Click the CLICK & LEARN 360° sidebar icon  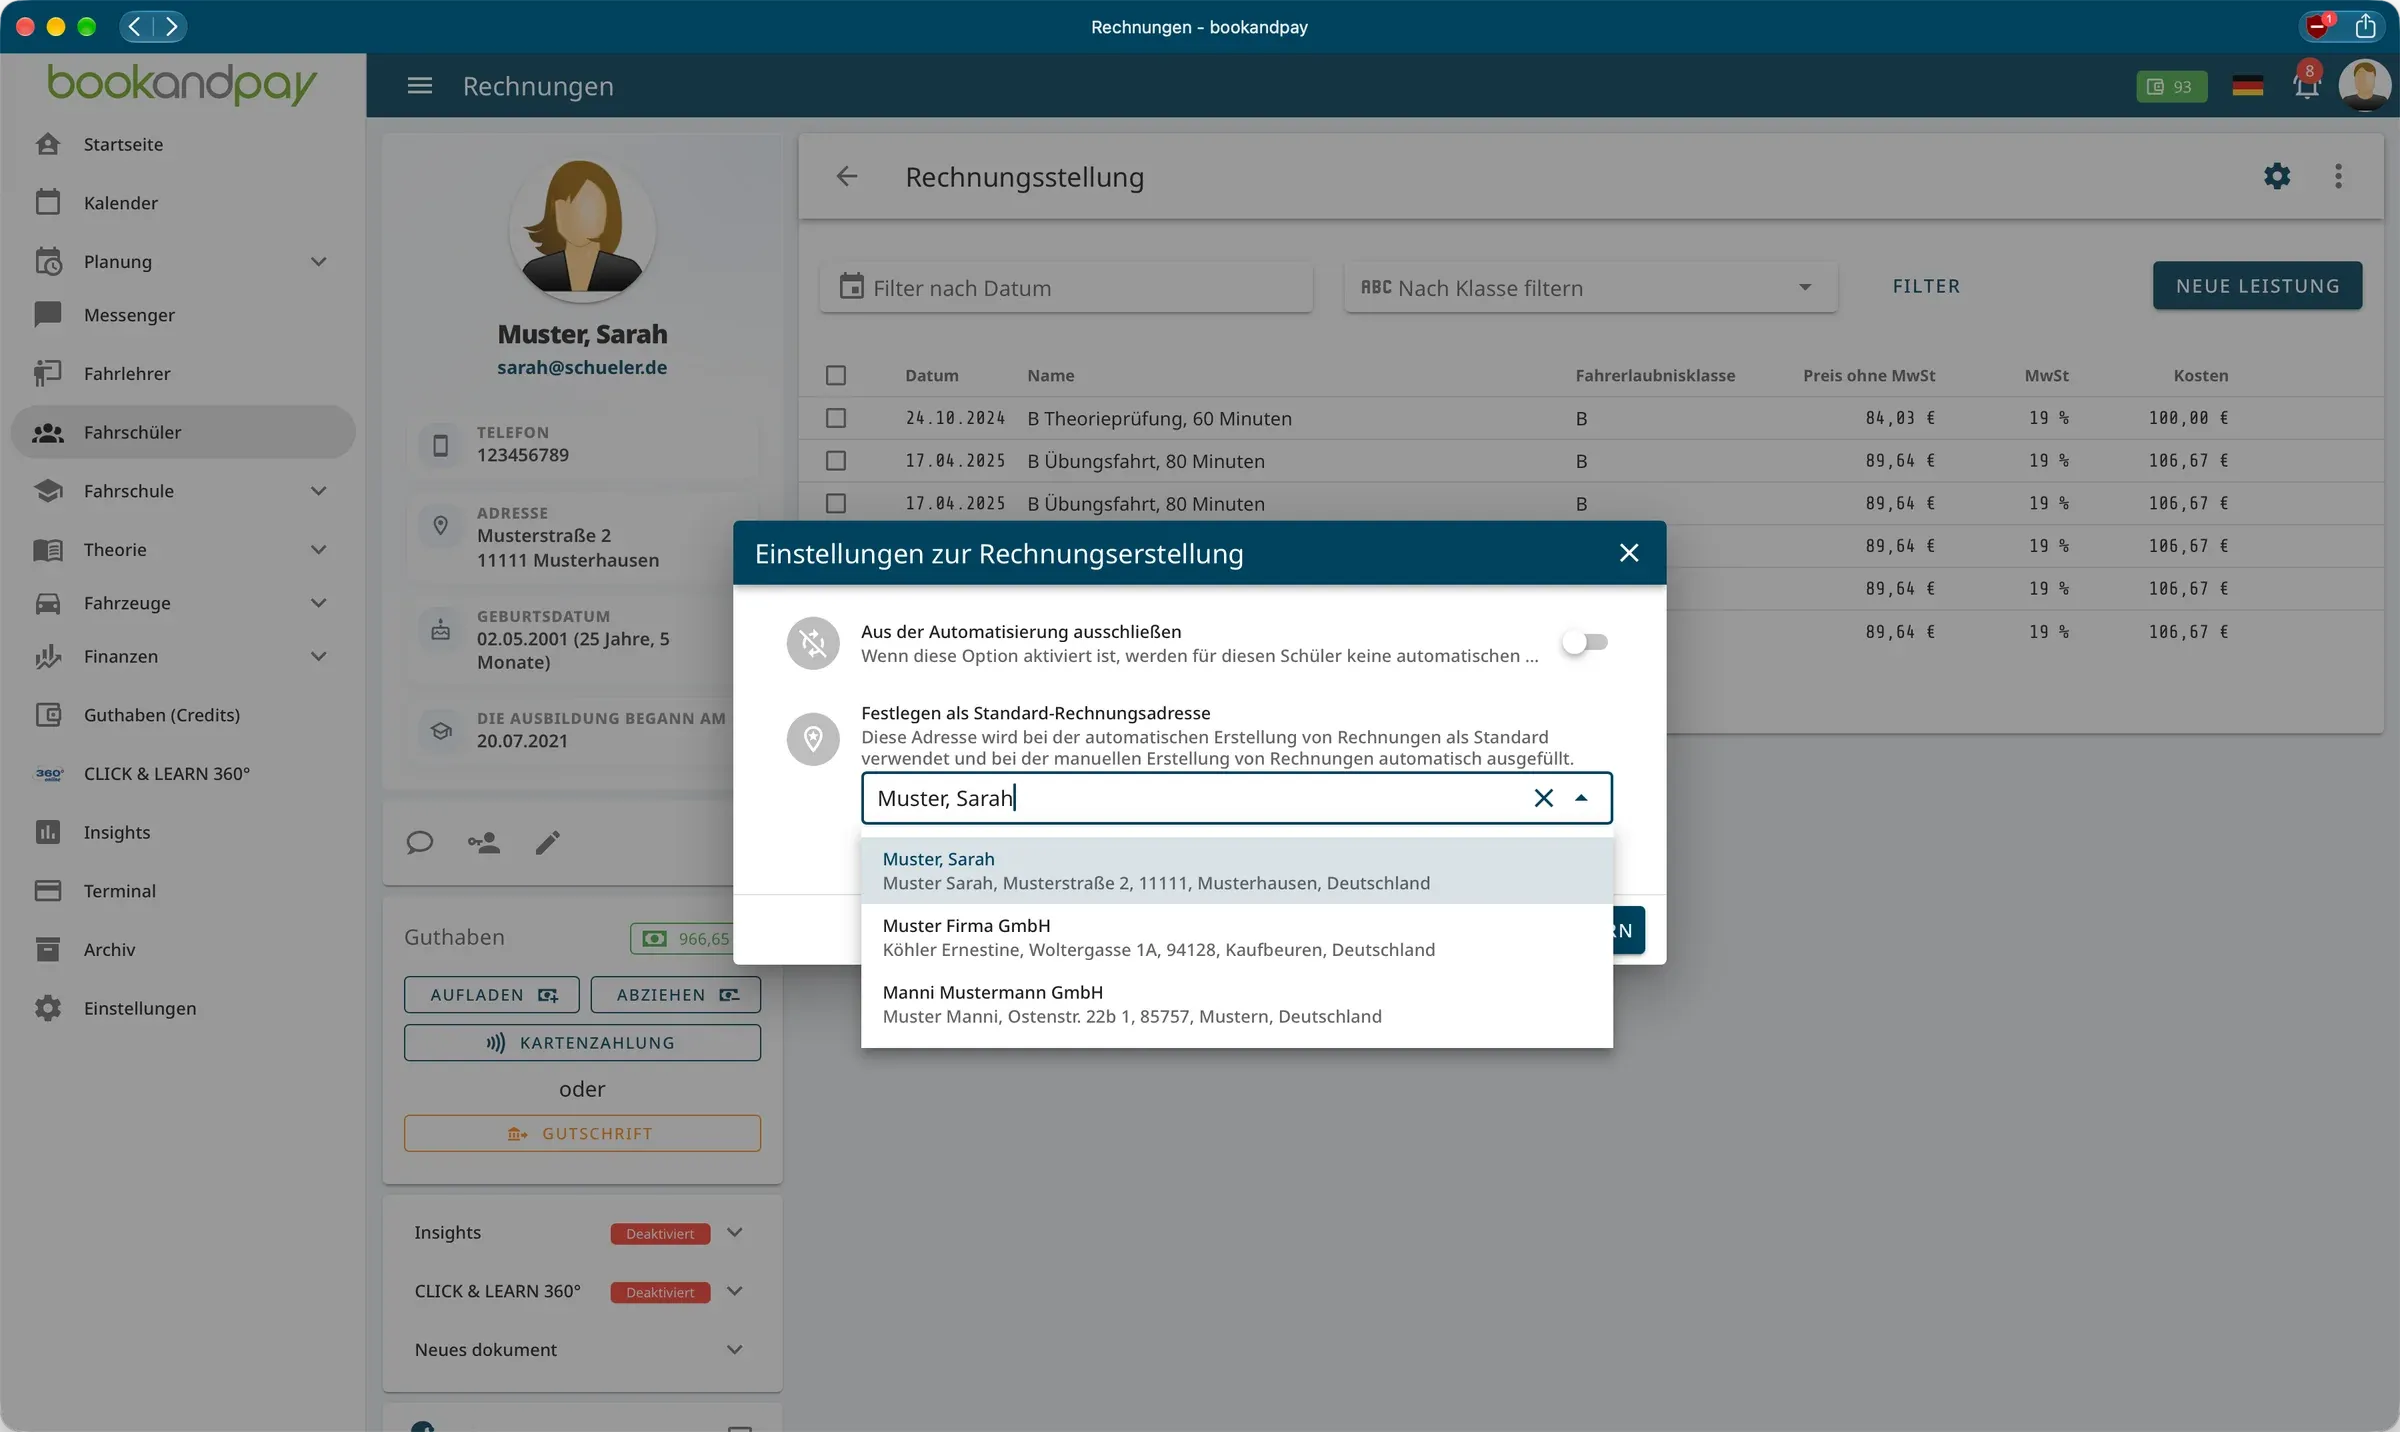[x=48, y=774]
